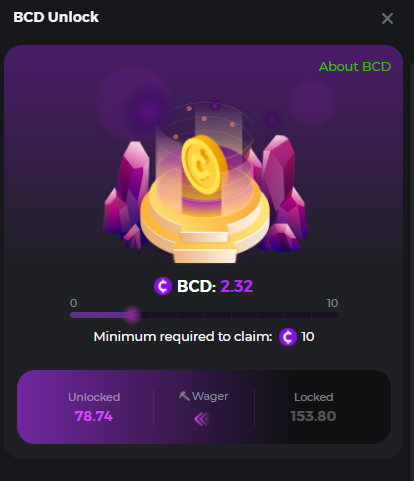Screen dimensions: 414x481
Task: Click the glowing progress bar handle
Action: pos(133,315)
